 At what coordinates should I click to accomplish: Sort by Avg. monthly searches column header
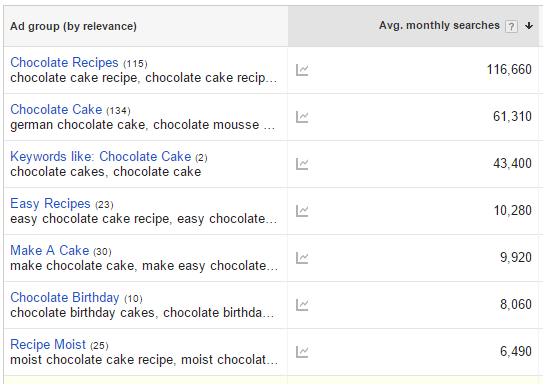[439, 25]
